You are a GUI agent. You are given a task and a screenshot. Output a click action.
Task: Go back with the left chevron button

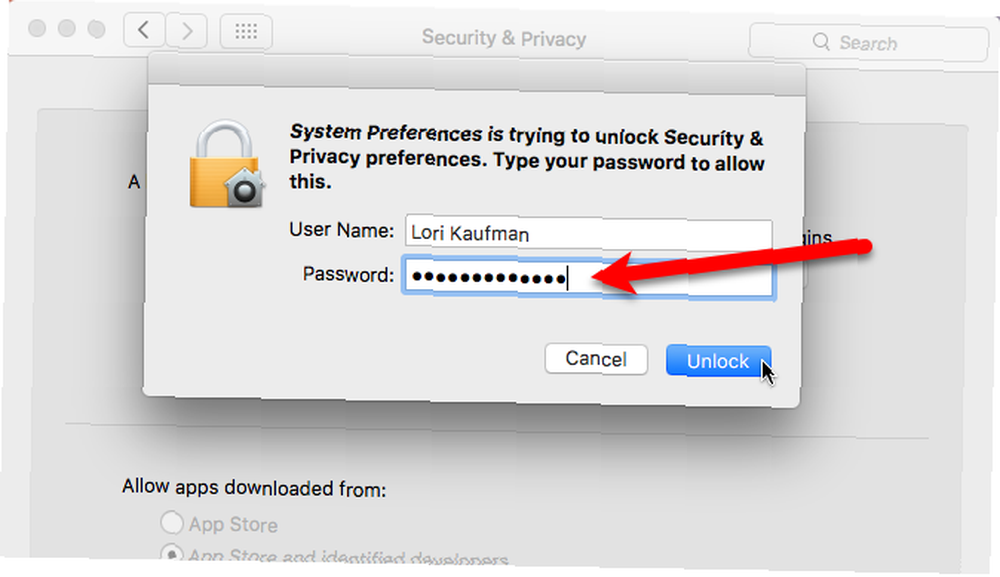pyautogui.click(x=144, y=30)
